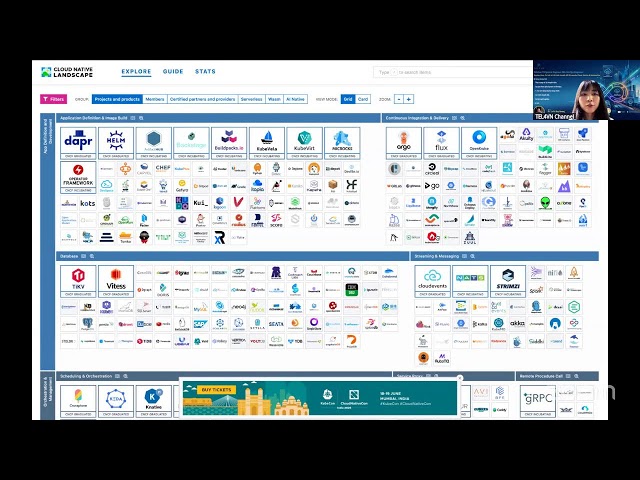Viewport: 640px width, 480px height.
Task: Open the cloudevents project card
Action: click(432, 281)
